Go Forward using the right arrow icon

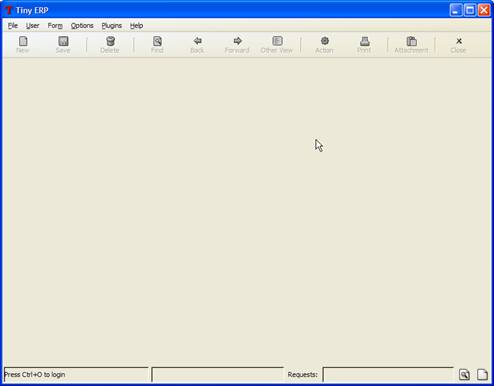[x=237, y=41]
